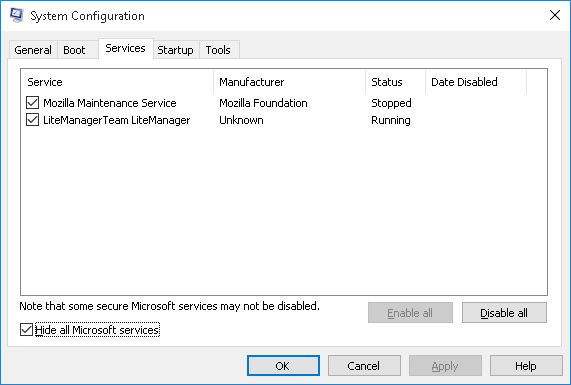Sort list by the Service column header
Viewport: 571px width, 385px height.
tap(117, 82)
